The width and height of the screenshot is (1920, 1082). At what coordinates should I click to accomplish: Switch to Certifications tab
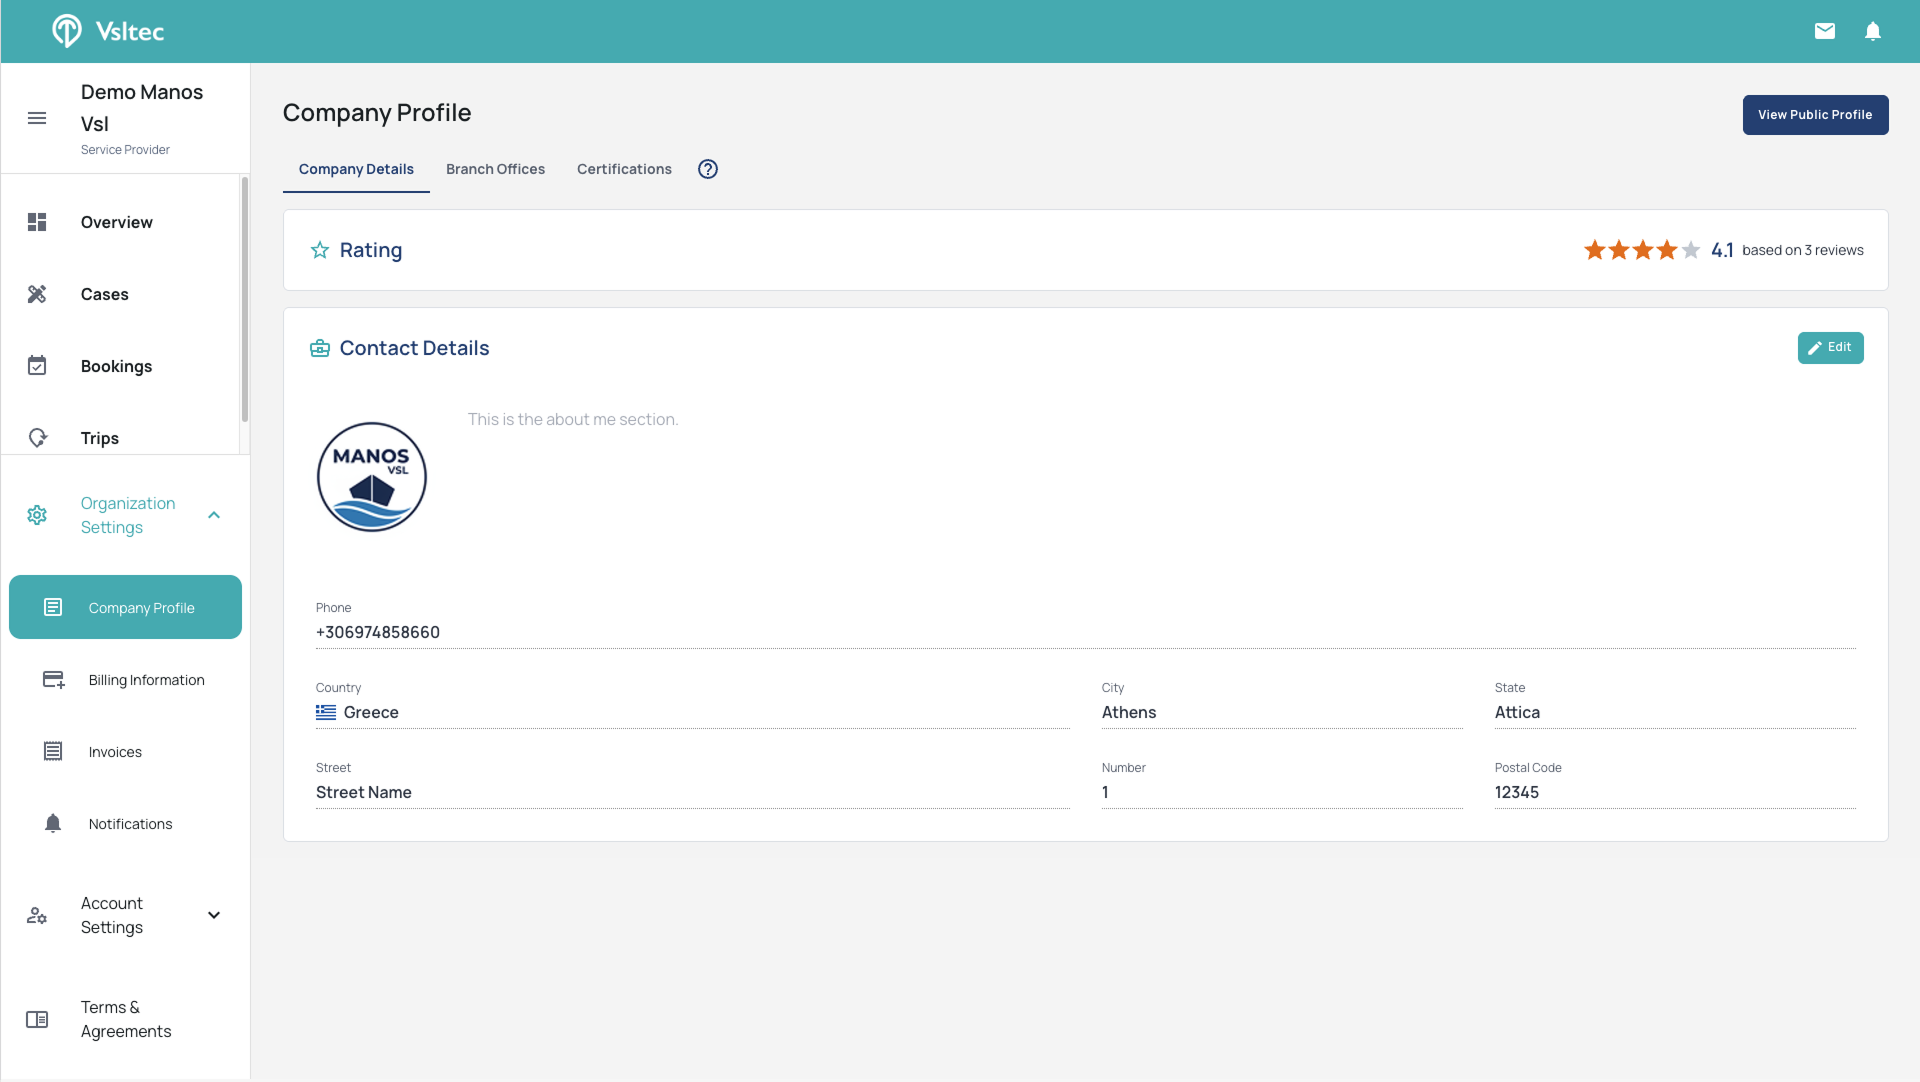click(x=624, y=169)
